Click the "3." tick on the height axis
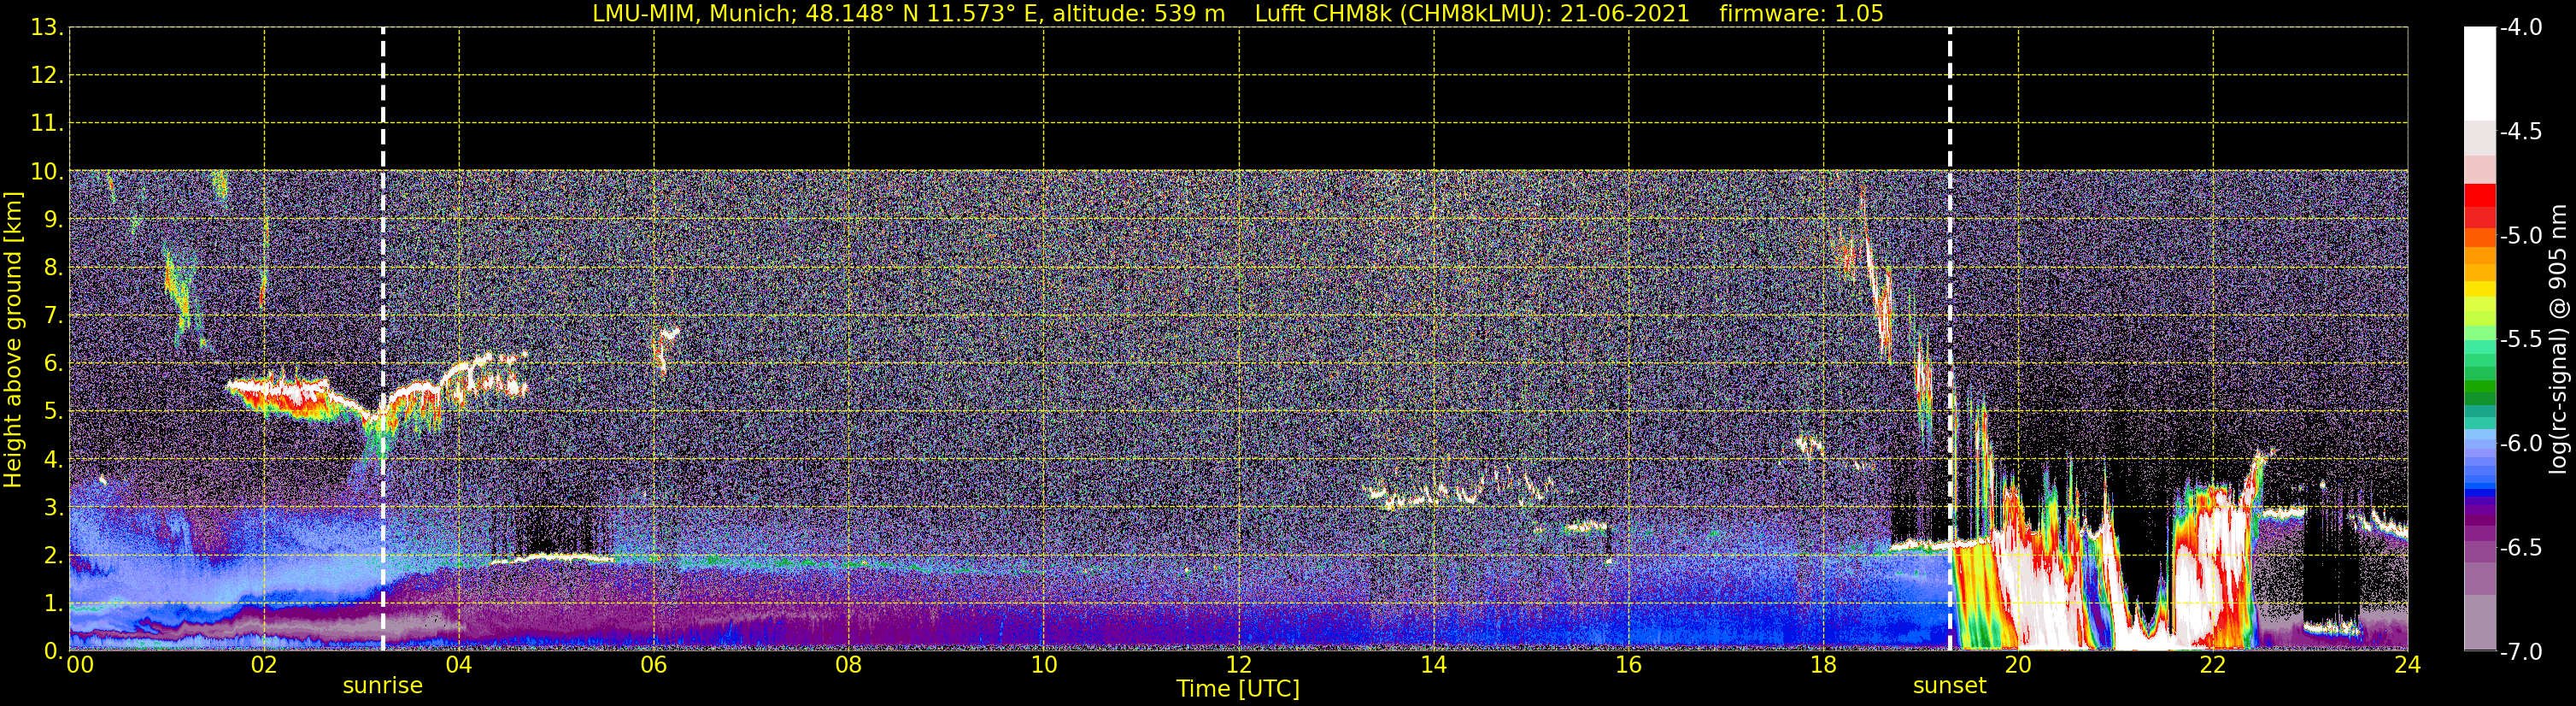Image resolution: width=2576 pixels, height=706 pixels. 53,508
